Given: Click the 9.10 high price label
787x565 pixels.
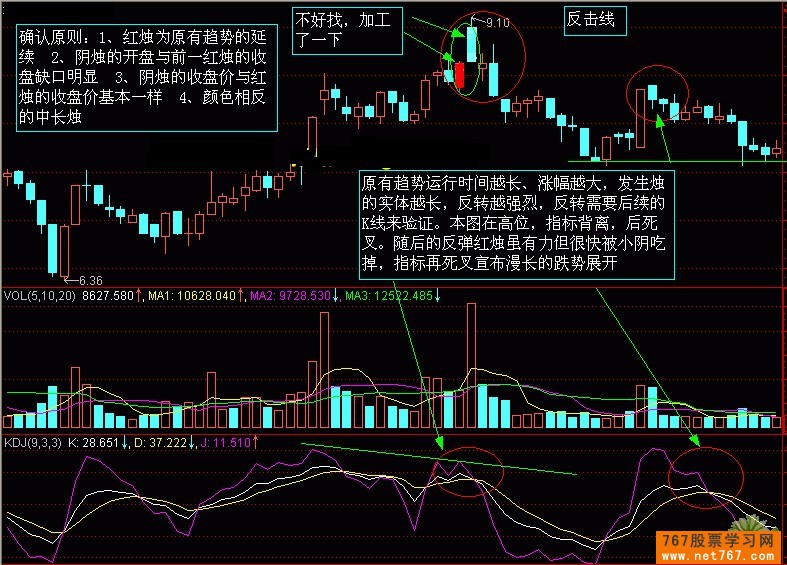Looking at the screenshot, I should pyautogui.click(x=497, y=22).
